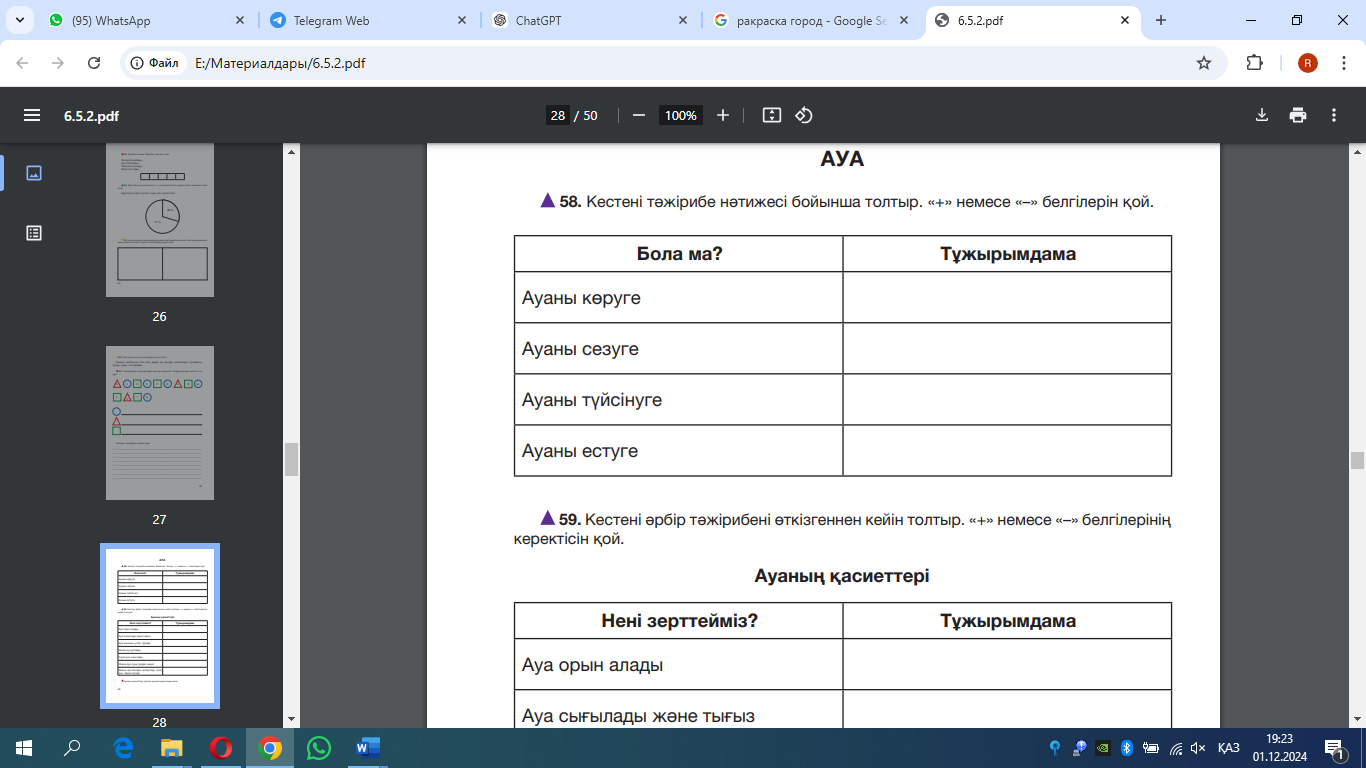Screen dimensions: 1366x768
Task: Print the PDF document
Action: [1298, 115]
